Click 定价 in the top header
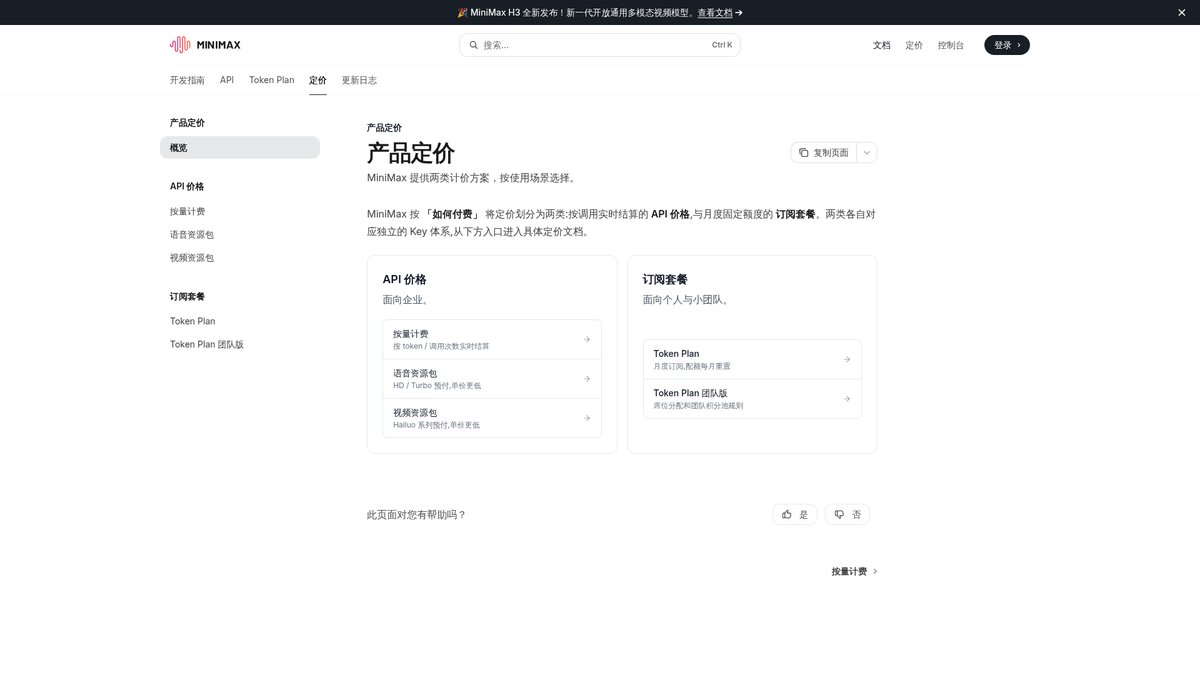Screen dimensions: 1200x675 click(914, 45)
